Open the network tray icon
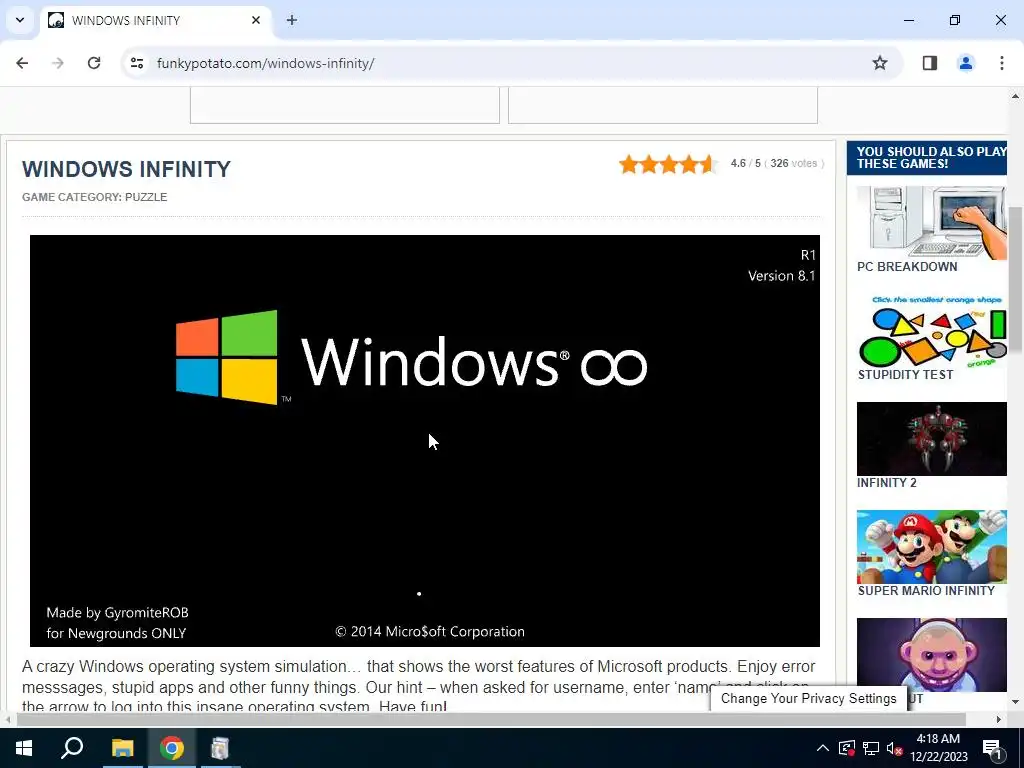This screenshot has width=1024, height=768. click(871, 748)
